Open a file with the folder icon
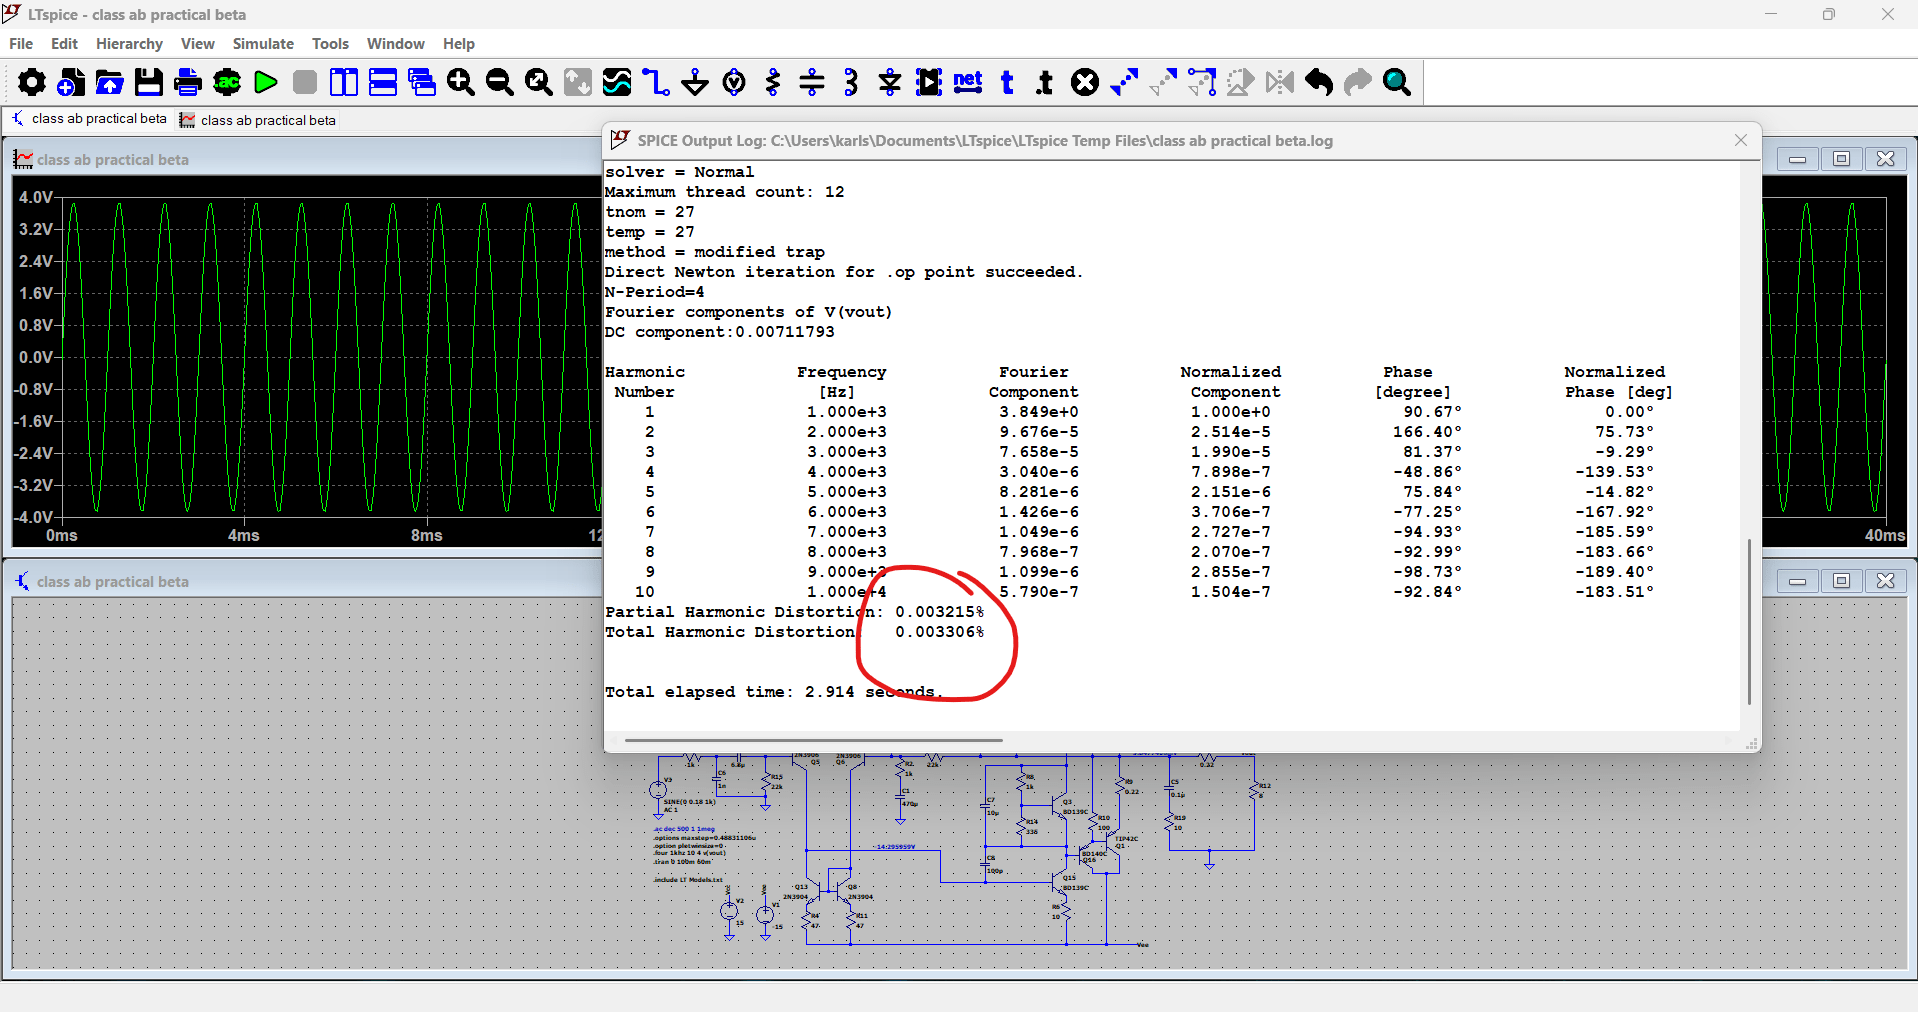1918x1012 pixels. click(110, 82)
